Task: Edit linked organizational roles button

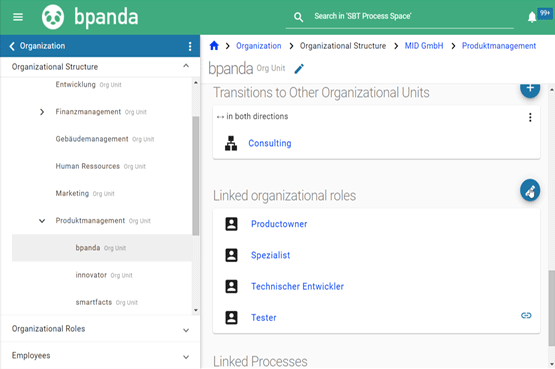Action: (x=530, y=190)
